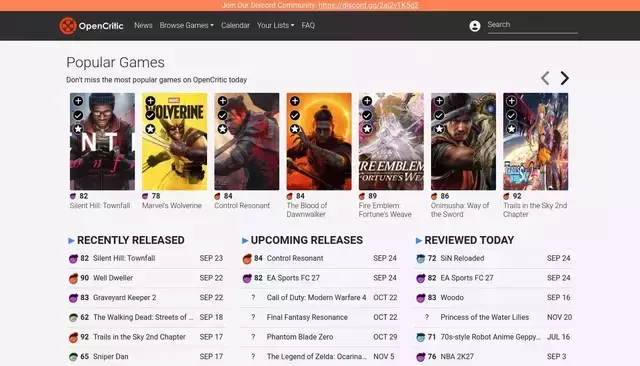Mark Marvel's Wolverine as played (check)
This screenshot has width=640, height=366.
click(150, 115)
